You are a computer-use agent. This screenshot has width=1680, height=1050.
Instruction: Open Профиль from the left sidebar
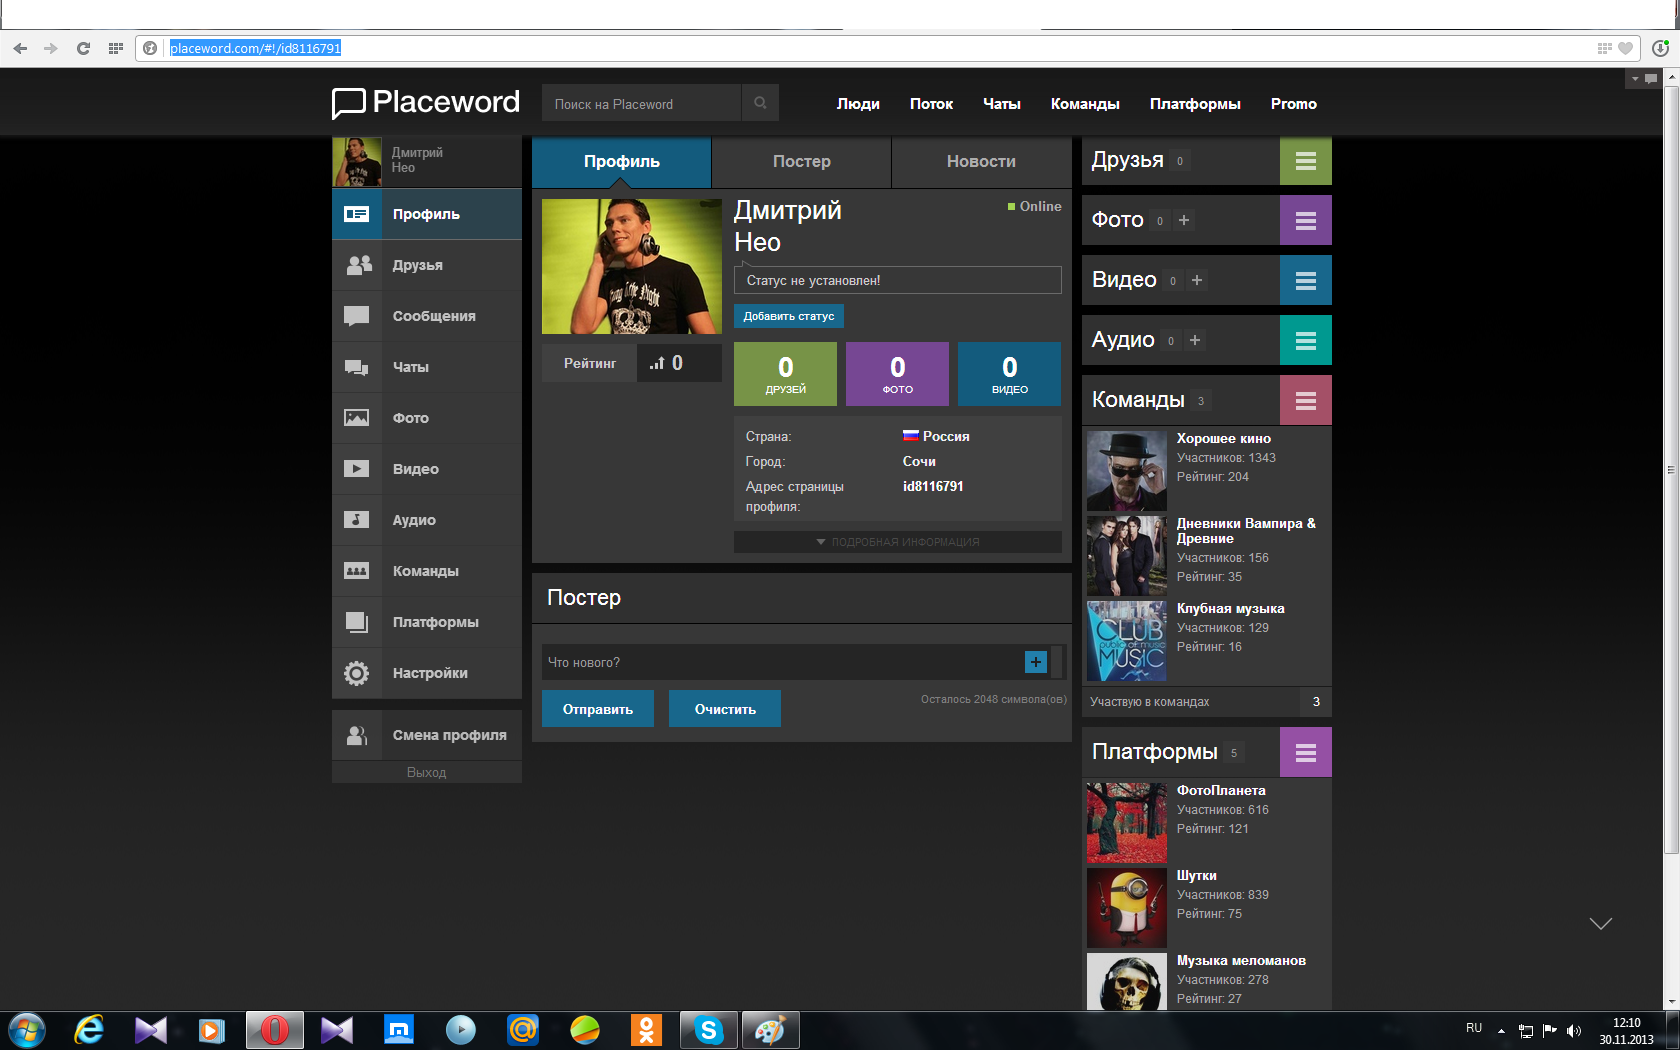[x=427, y=214]
